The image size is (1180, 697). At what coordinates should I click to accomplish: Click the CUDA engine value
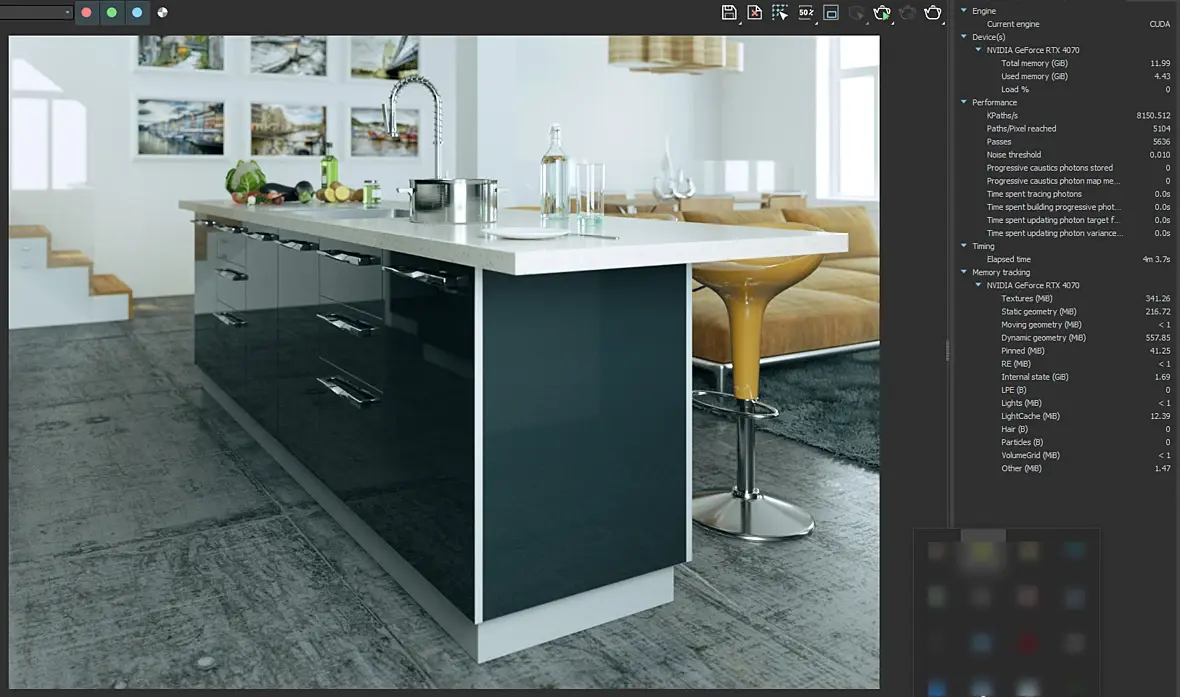(x=1160, y=24)
